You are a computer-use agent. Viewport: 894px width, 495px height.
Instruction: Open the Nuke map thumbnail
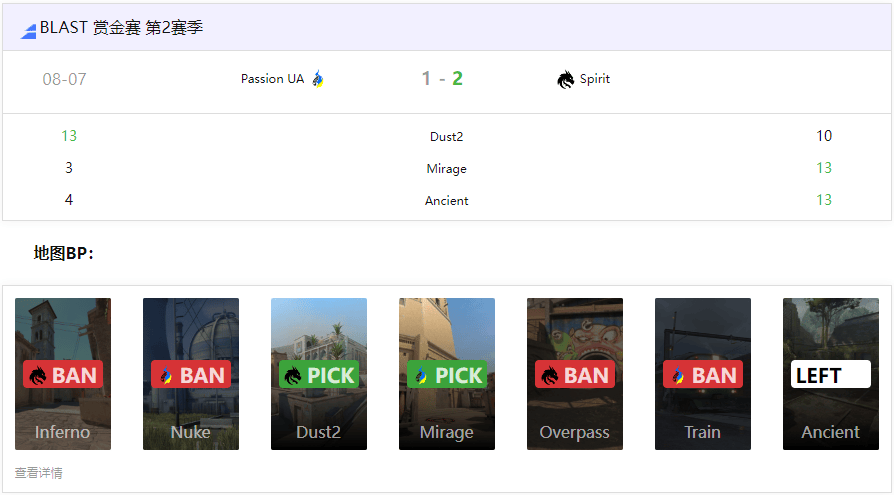click(x=191, y=374)
